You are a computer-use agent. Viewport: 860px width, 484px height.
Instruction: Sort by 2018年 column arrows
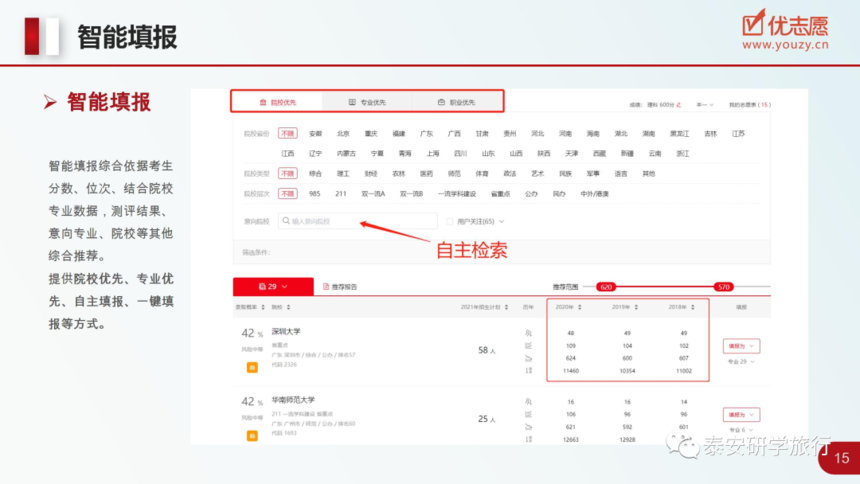pyautogui.click(x=693, y=307)
